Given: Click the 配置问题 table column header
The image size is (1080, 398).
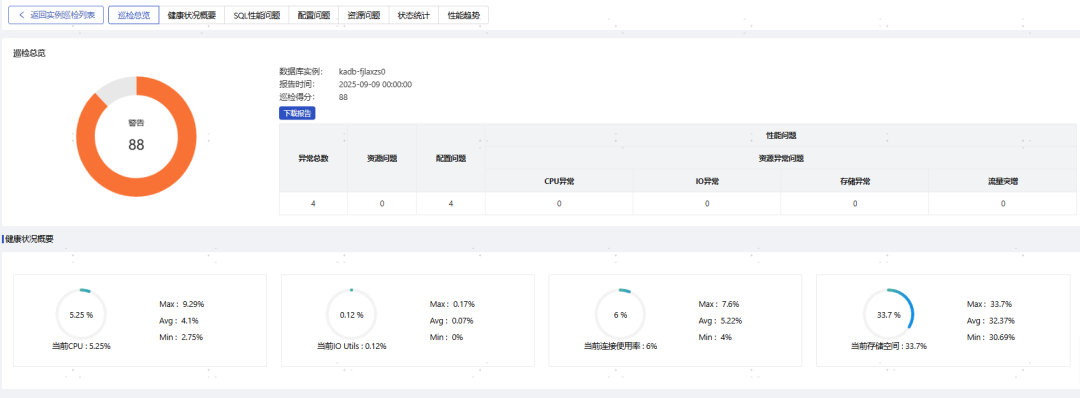Looking at the screenshot, I should pos(451,158).
